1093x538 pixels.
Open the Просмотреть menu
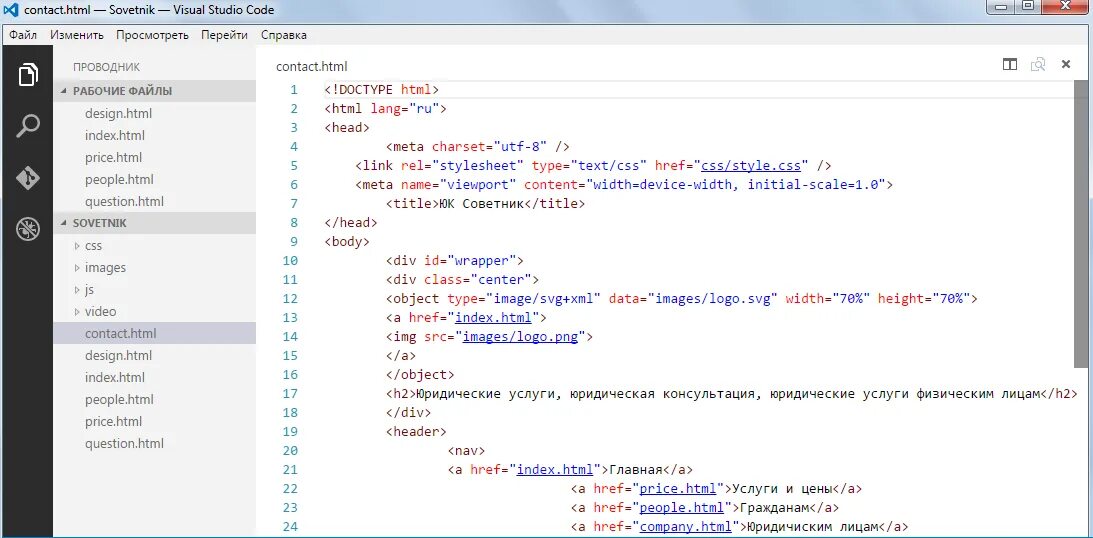click(x=152, y=35)
